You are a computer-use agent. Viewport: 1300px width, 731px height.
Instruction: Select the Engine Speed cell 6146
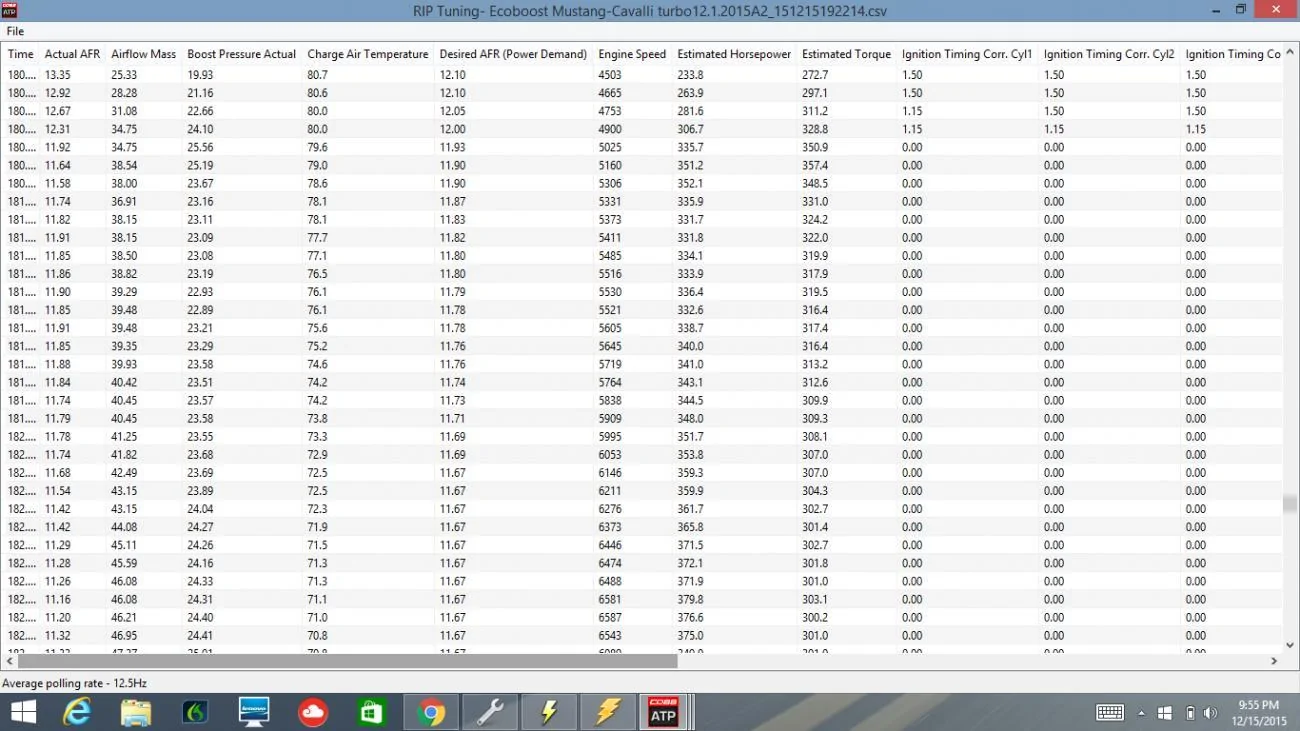[610, 473]
